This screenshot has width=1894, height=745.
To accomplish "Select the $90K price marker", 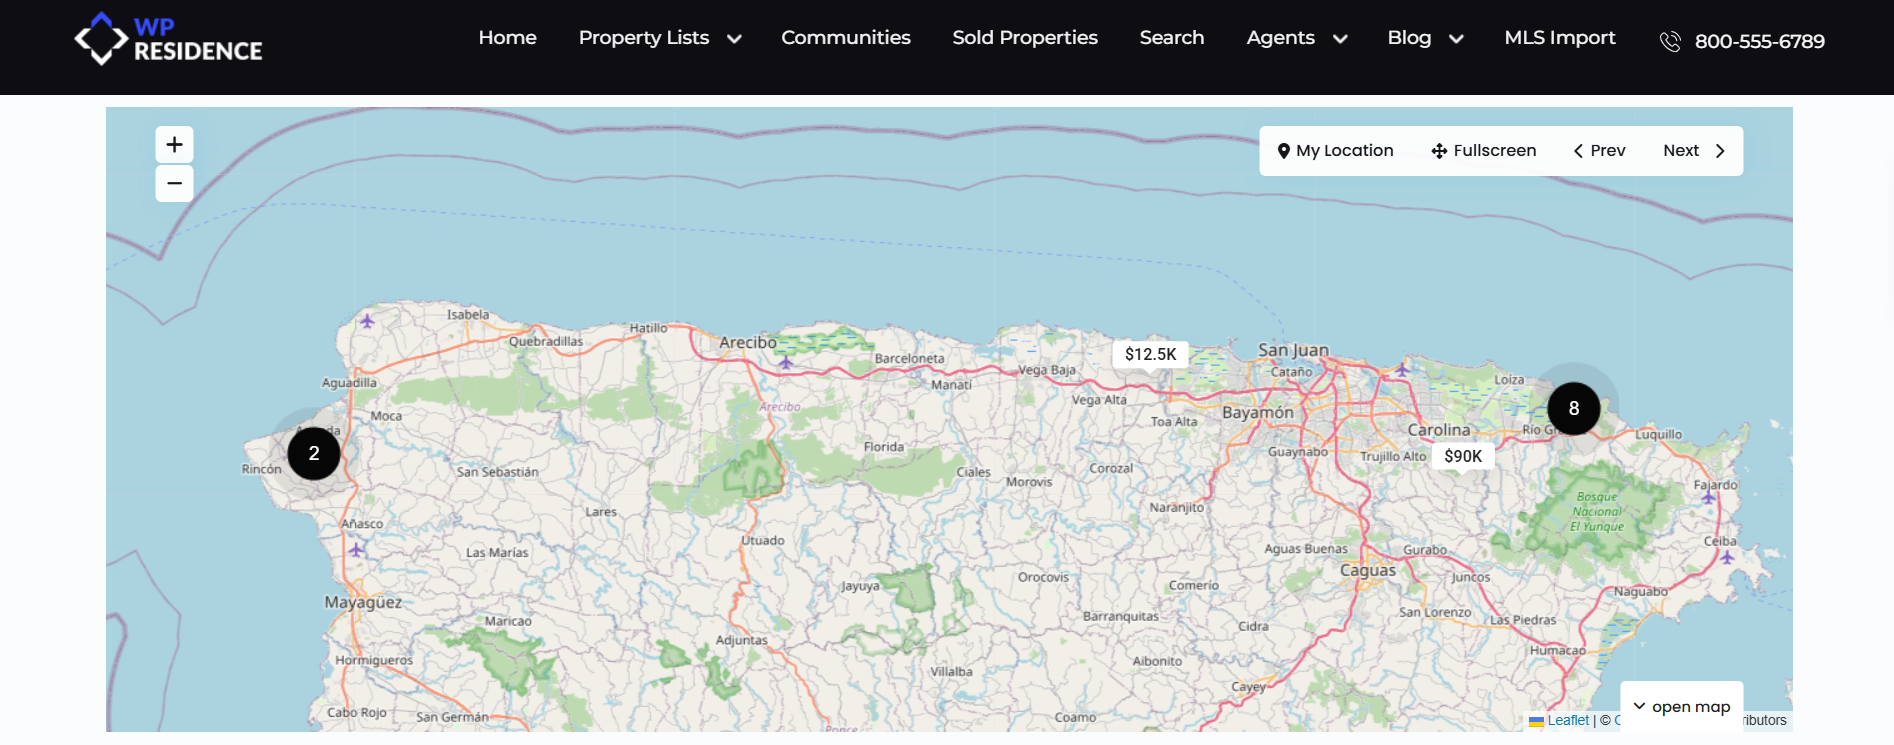I will pos(1463,456).
